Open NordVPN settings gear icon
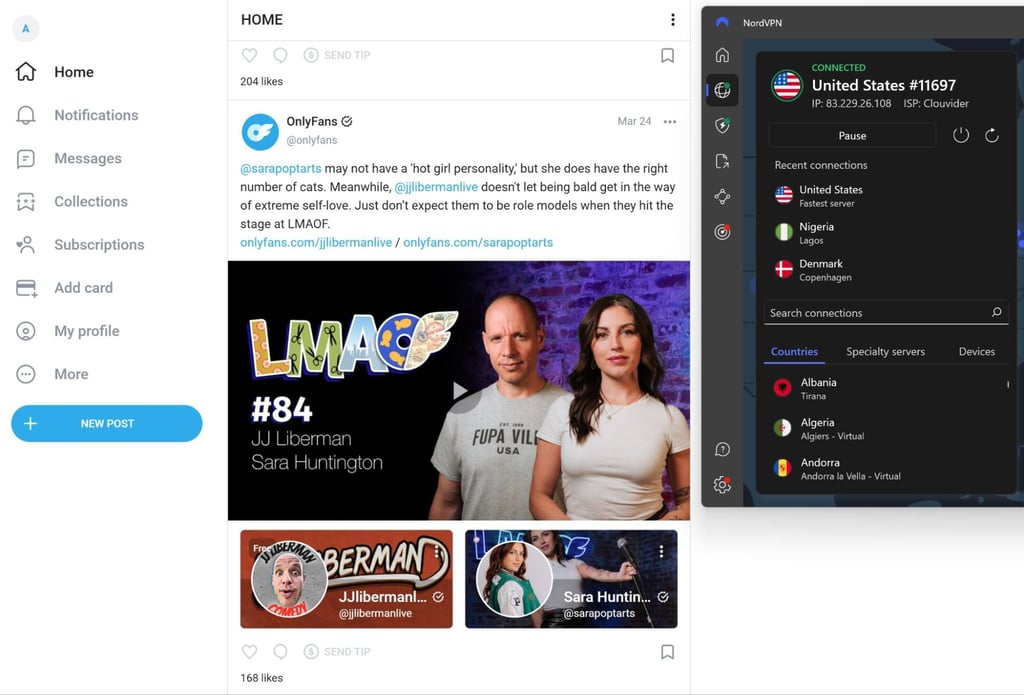 point(722,485)
